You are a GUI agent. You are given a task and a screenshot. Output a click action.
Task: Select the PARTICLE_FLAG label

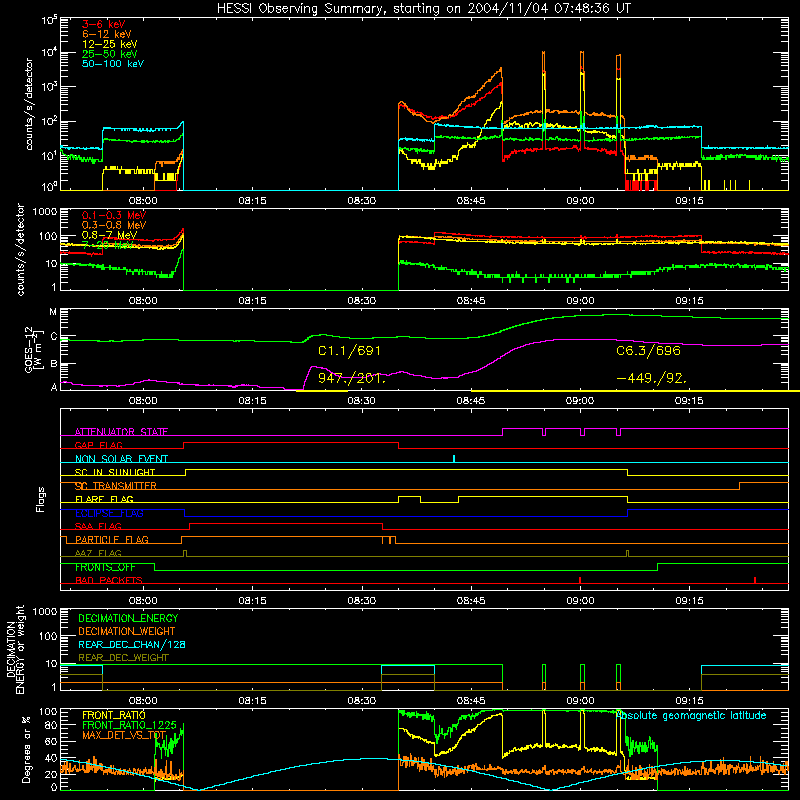pos(112,540)
